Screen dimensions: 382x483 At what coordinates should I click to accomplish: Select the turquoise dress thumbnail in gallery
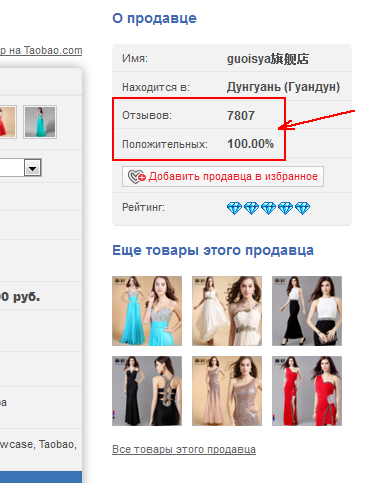[40, 122]
